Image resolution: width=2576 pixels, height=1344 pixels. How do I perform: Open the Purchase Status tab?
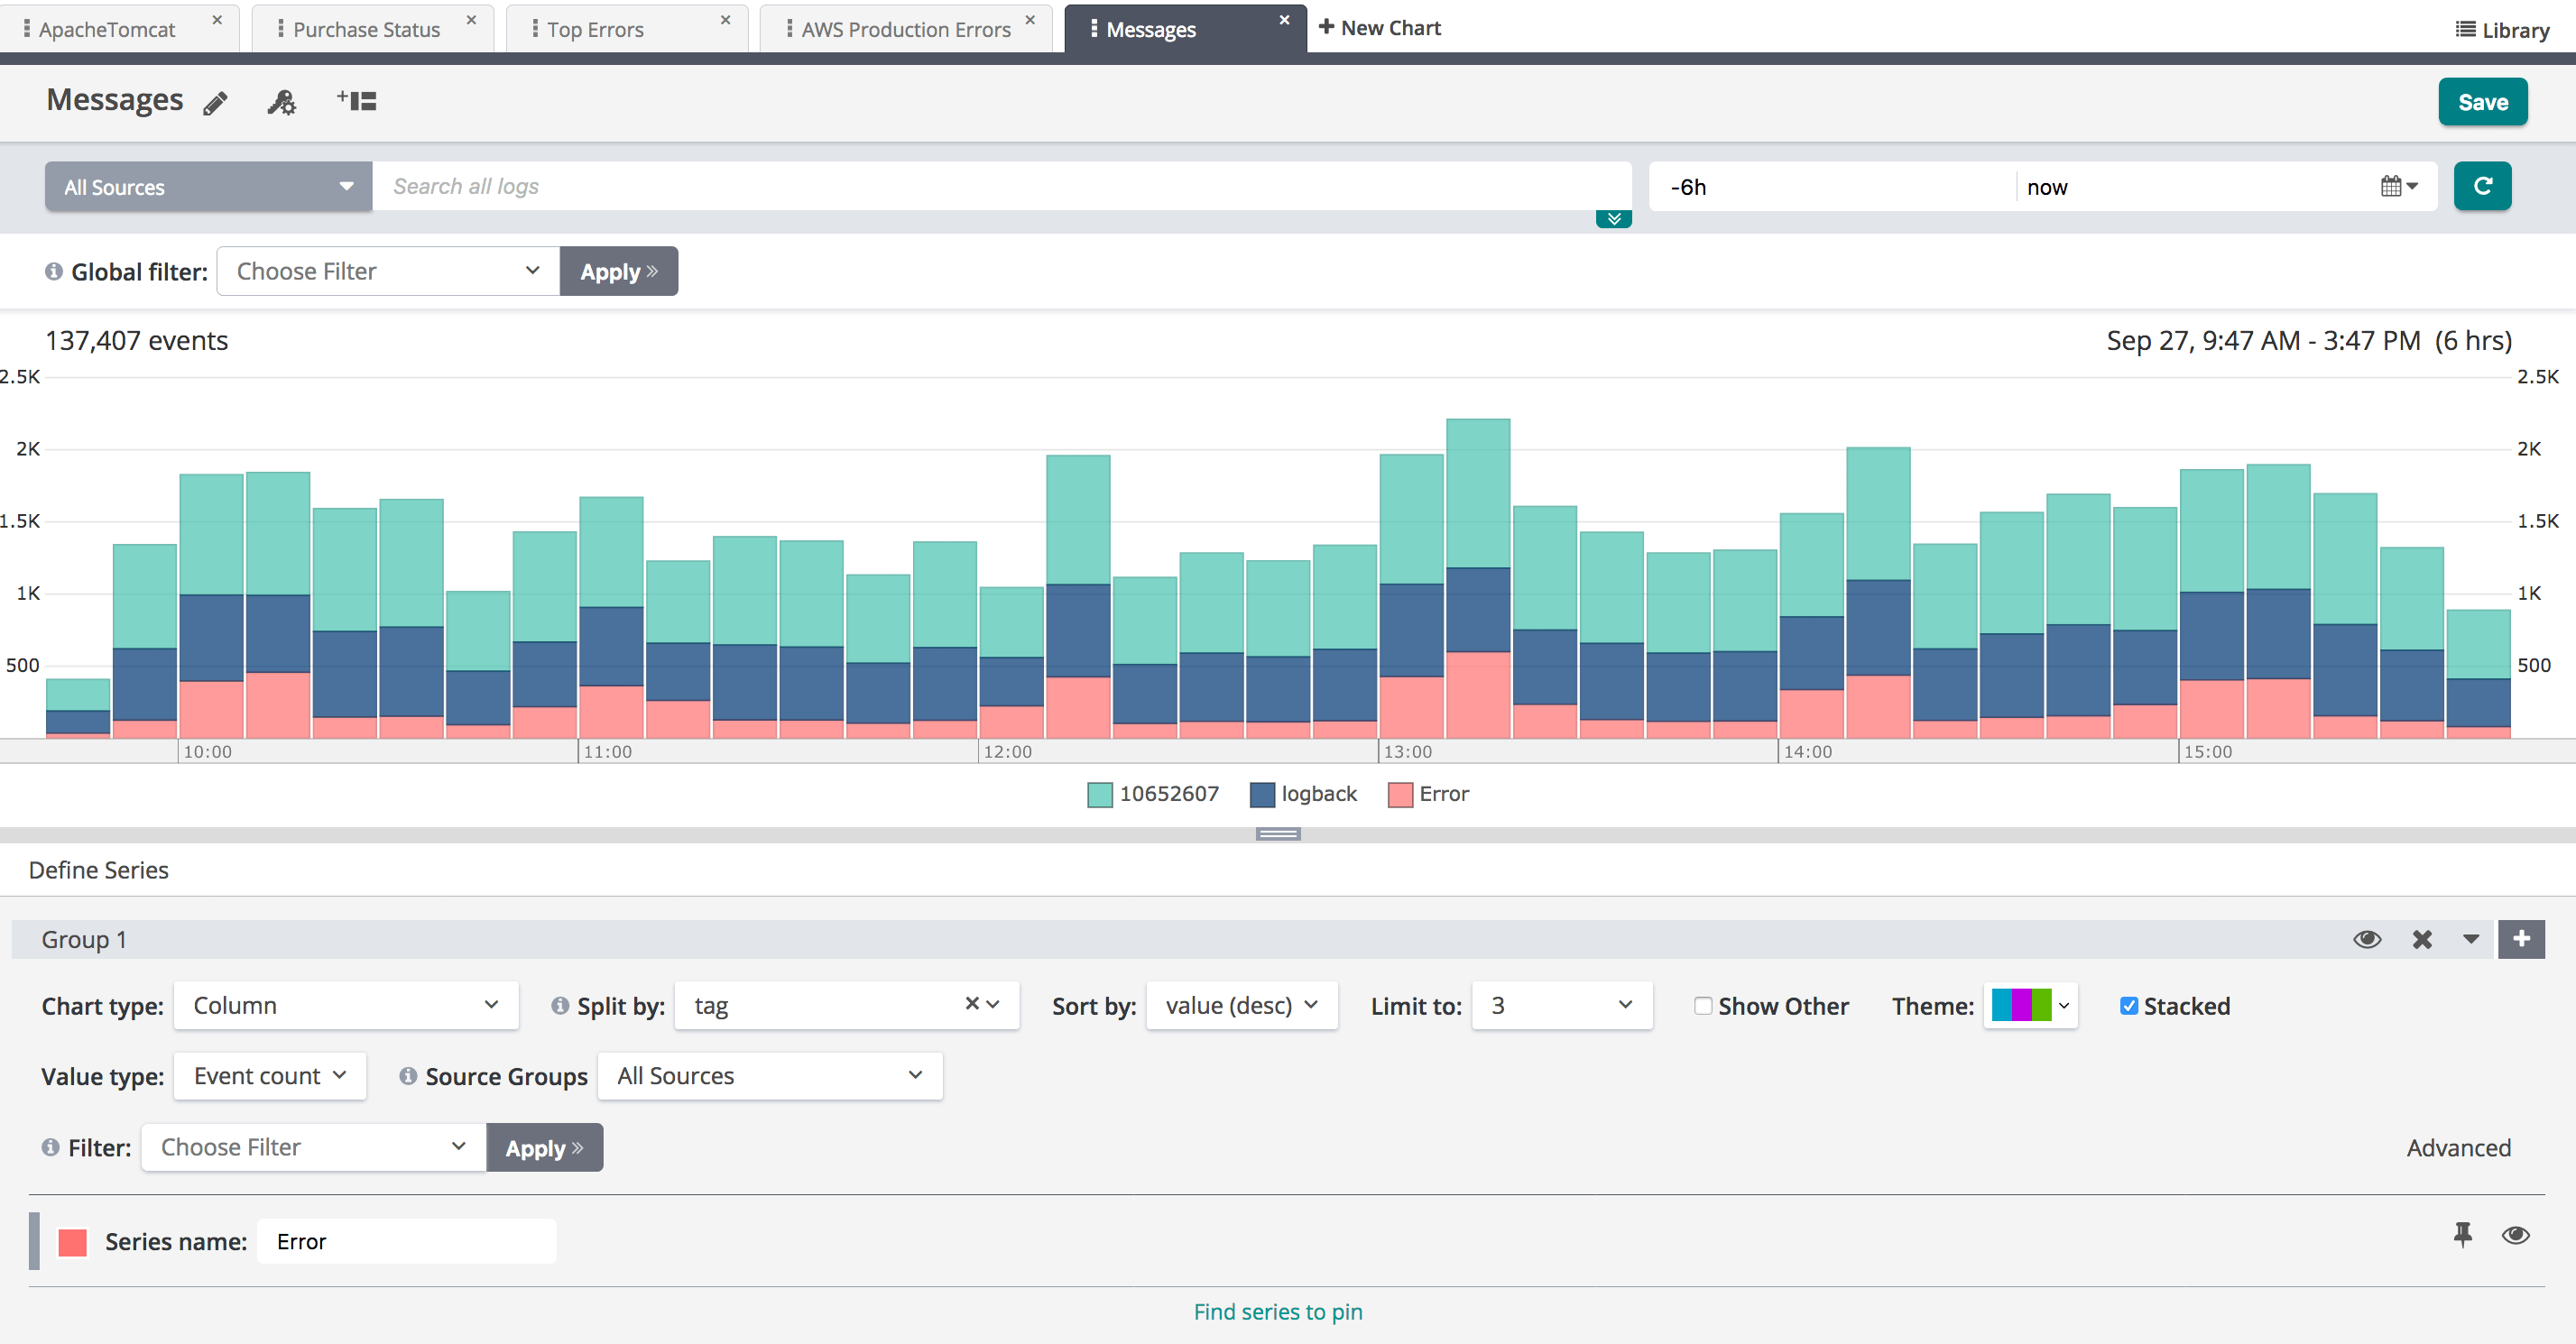(366, 29)
